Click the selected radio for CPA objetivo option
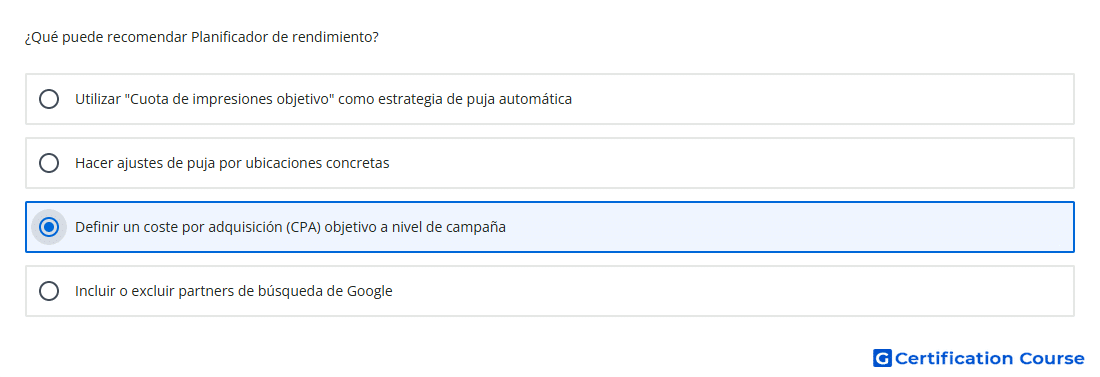The width and height of the screenshot is (1100, 377). [x=49, y=227]
